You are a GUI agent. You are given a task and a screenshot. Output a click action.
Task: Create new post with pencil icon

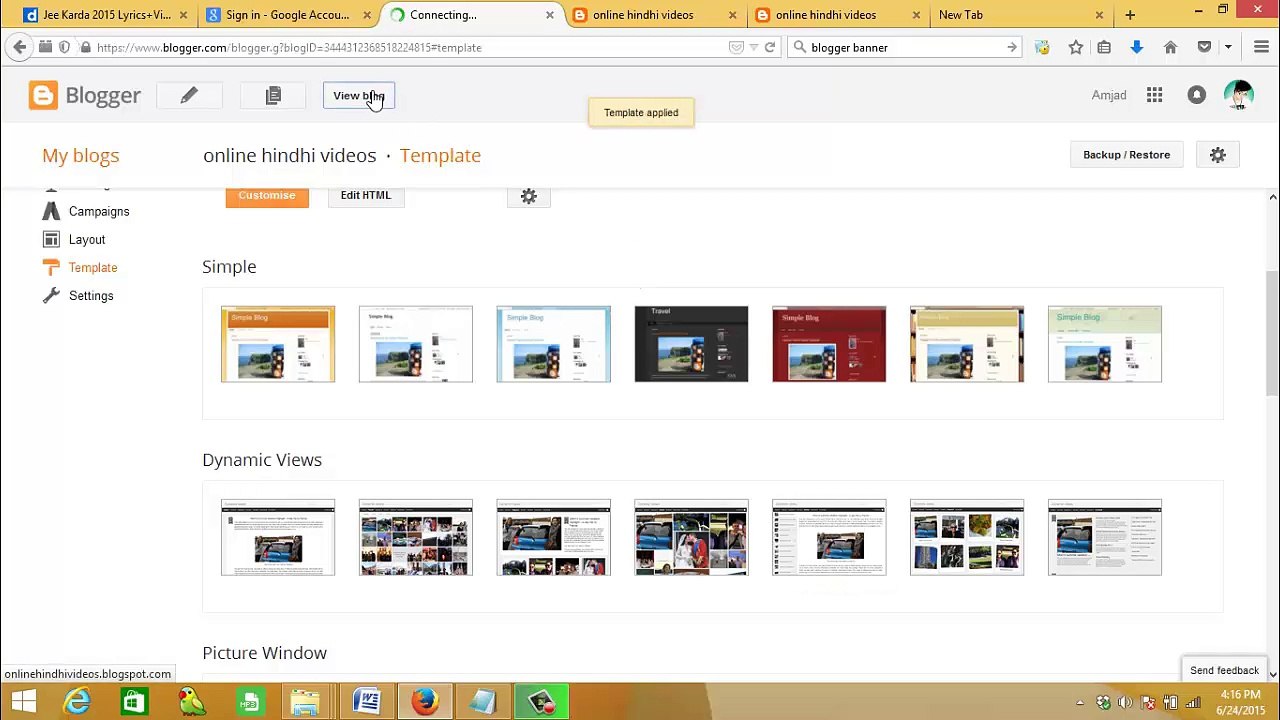[x=189, y=95]
